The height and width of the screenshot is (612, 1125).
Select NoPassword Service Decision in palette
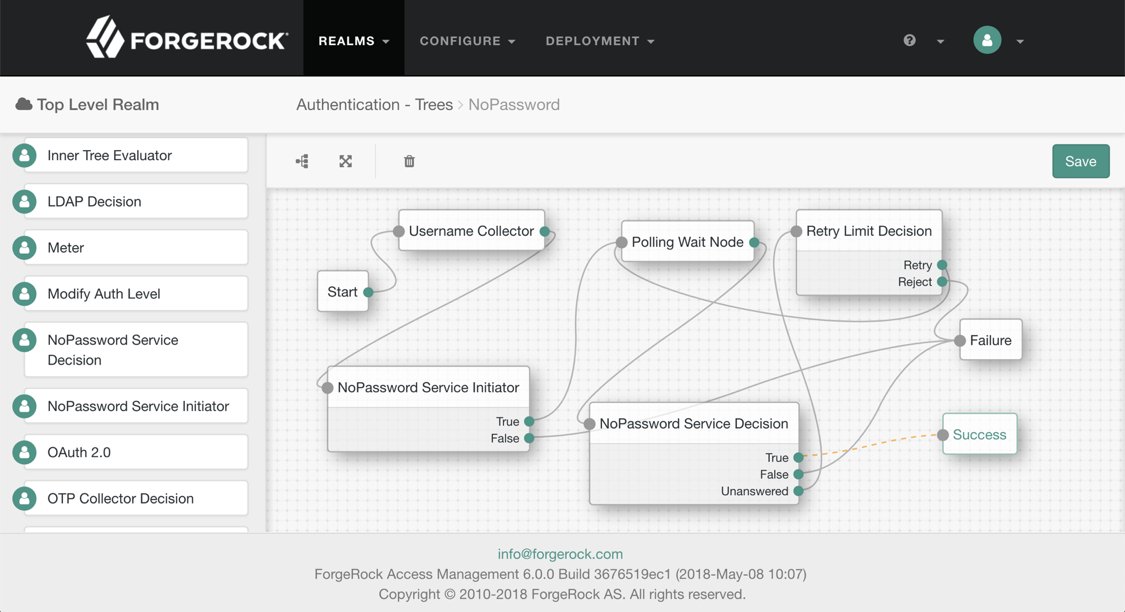click(x=136, y=349)
